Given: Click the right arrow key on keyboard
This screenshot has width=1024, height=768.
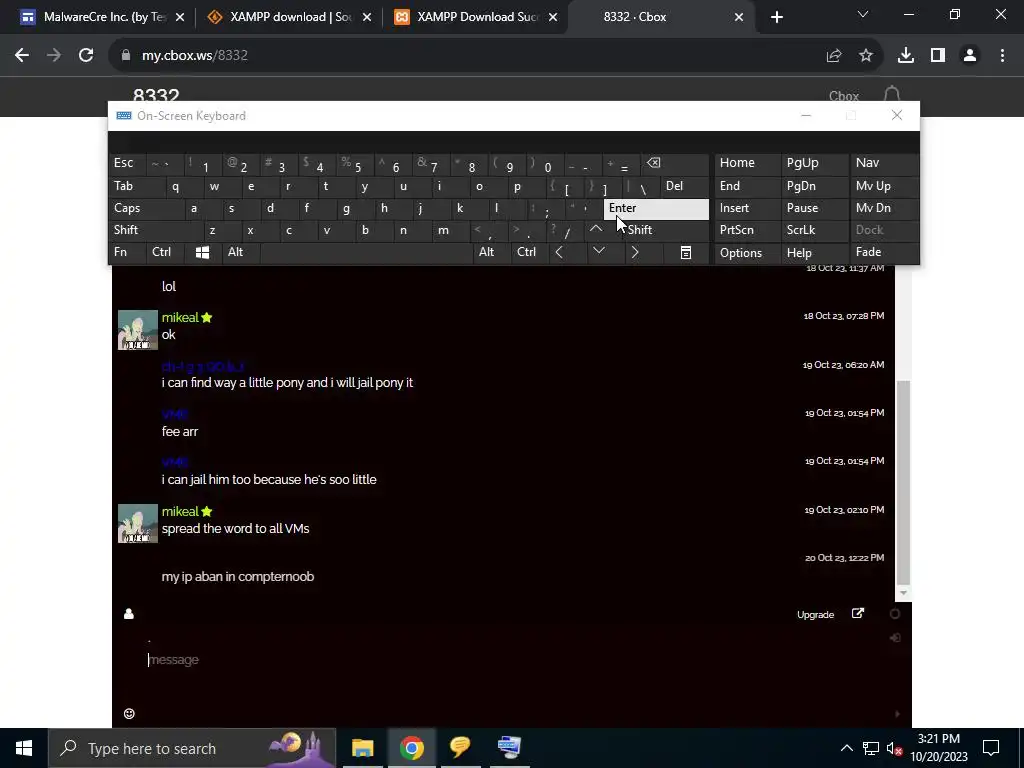Looking at the screenshot, I should [635, 253].
